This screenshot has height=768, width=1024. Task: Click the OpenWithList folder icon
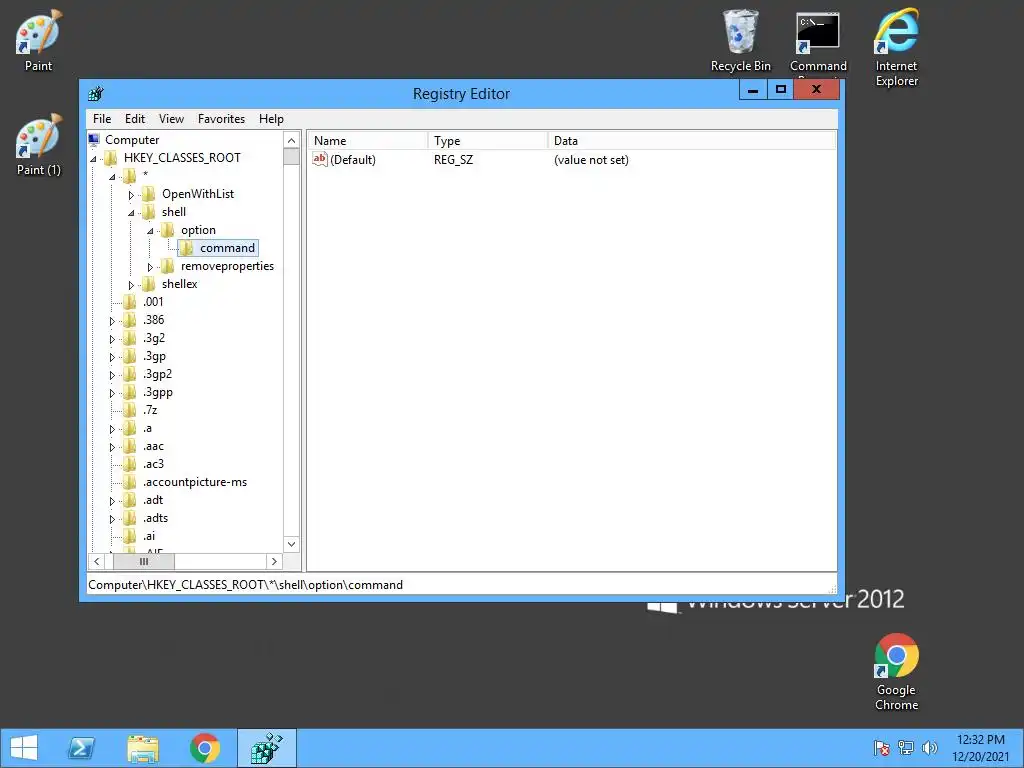[x=149, y=194]
